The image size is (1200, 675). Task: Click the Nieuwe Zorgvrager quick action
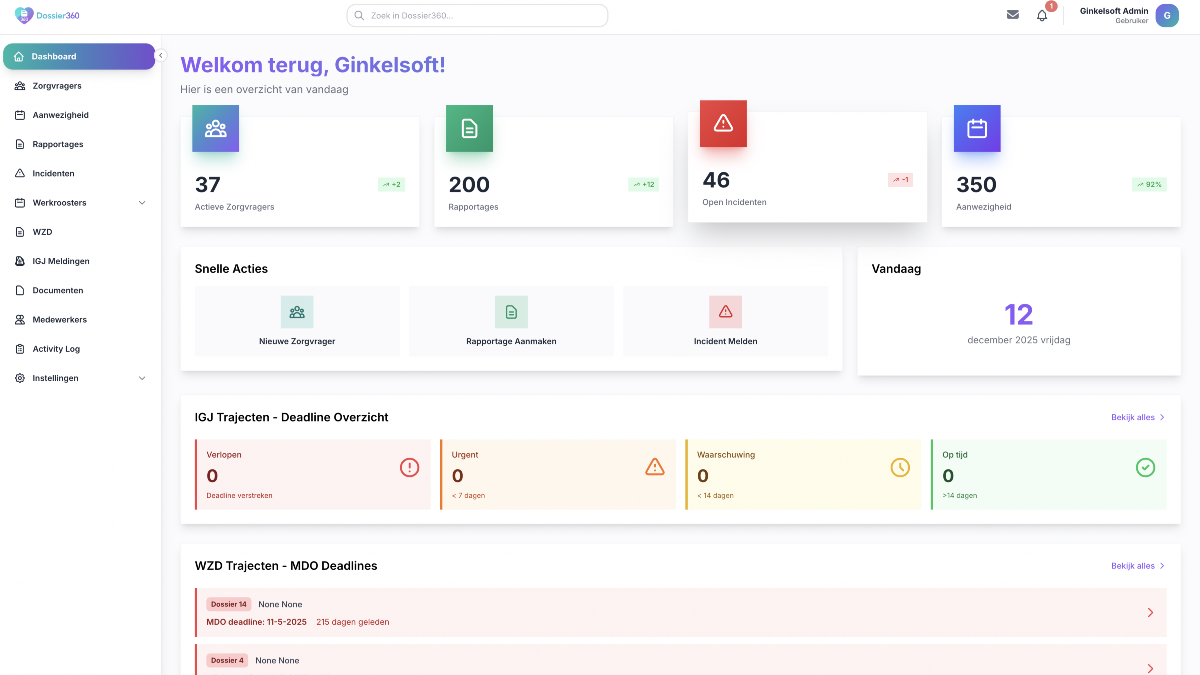pyautogui.click(x=297, y=322)
